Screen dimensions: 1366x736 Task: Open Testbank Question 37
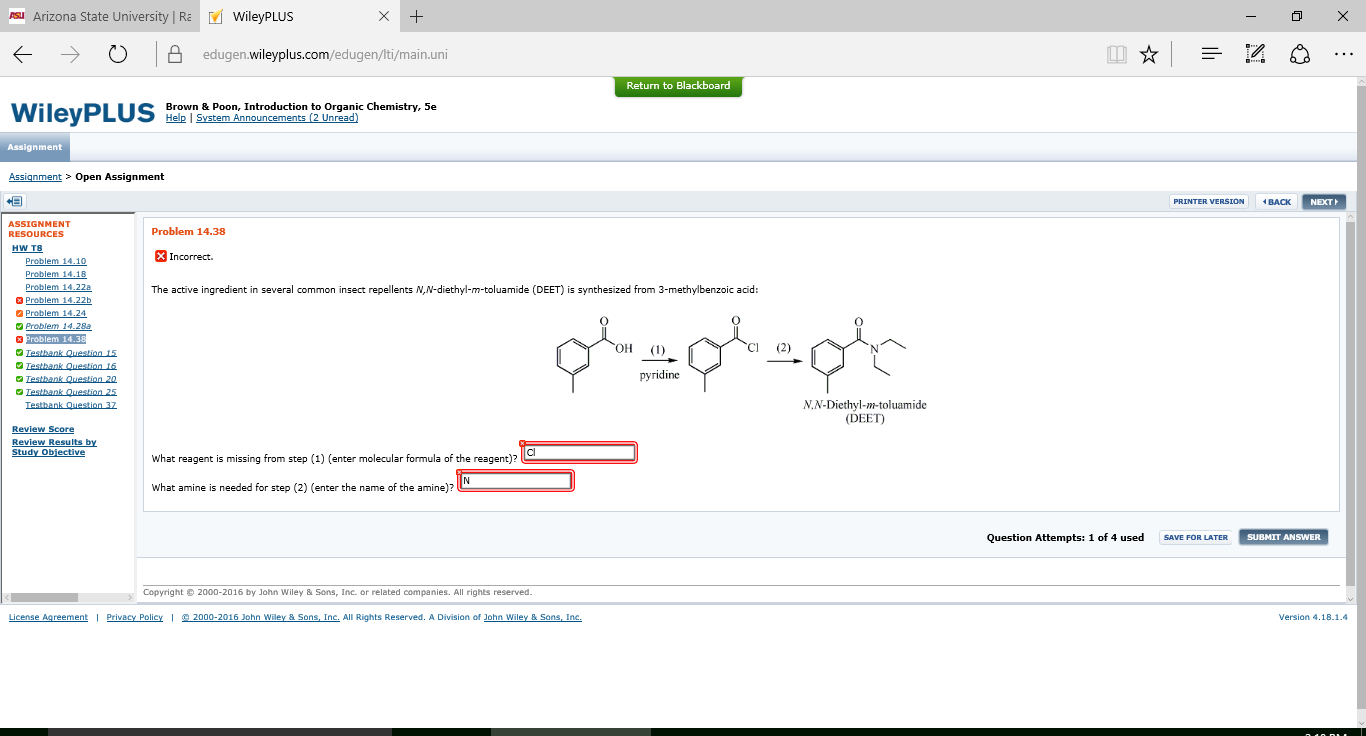[71, 405]
